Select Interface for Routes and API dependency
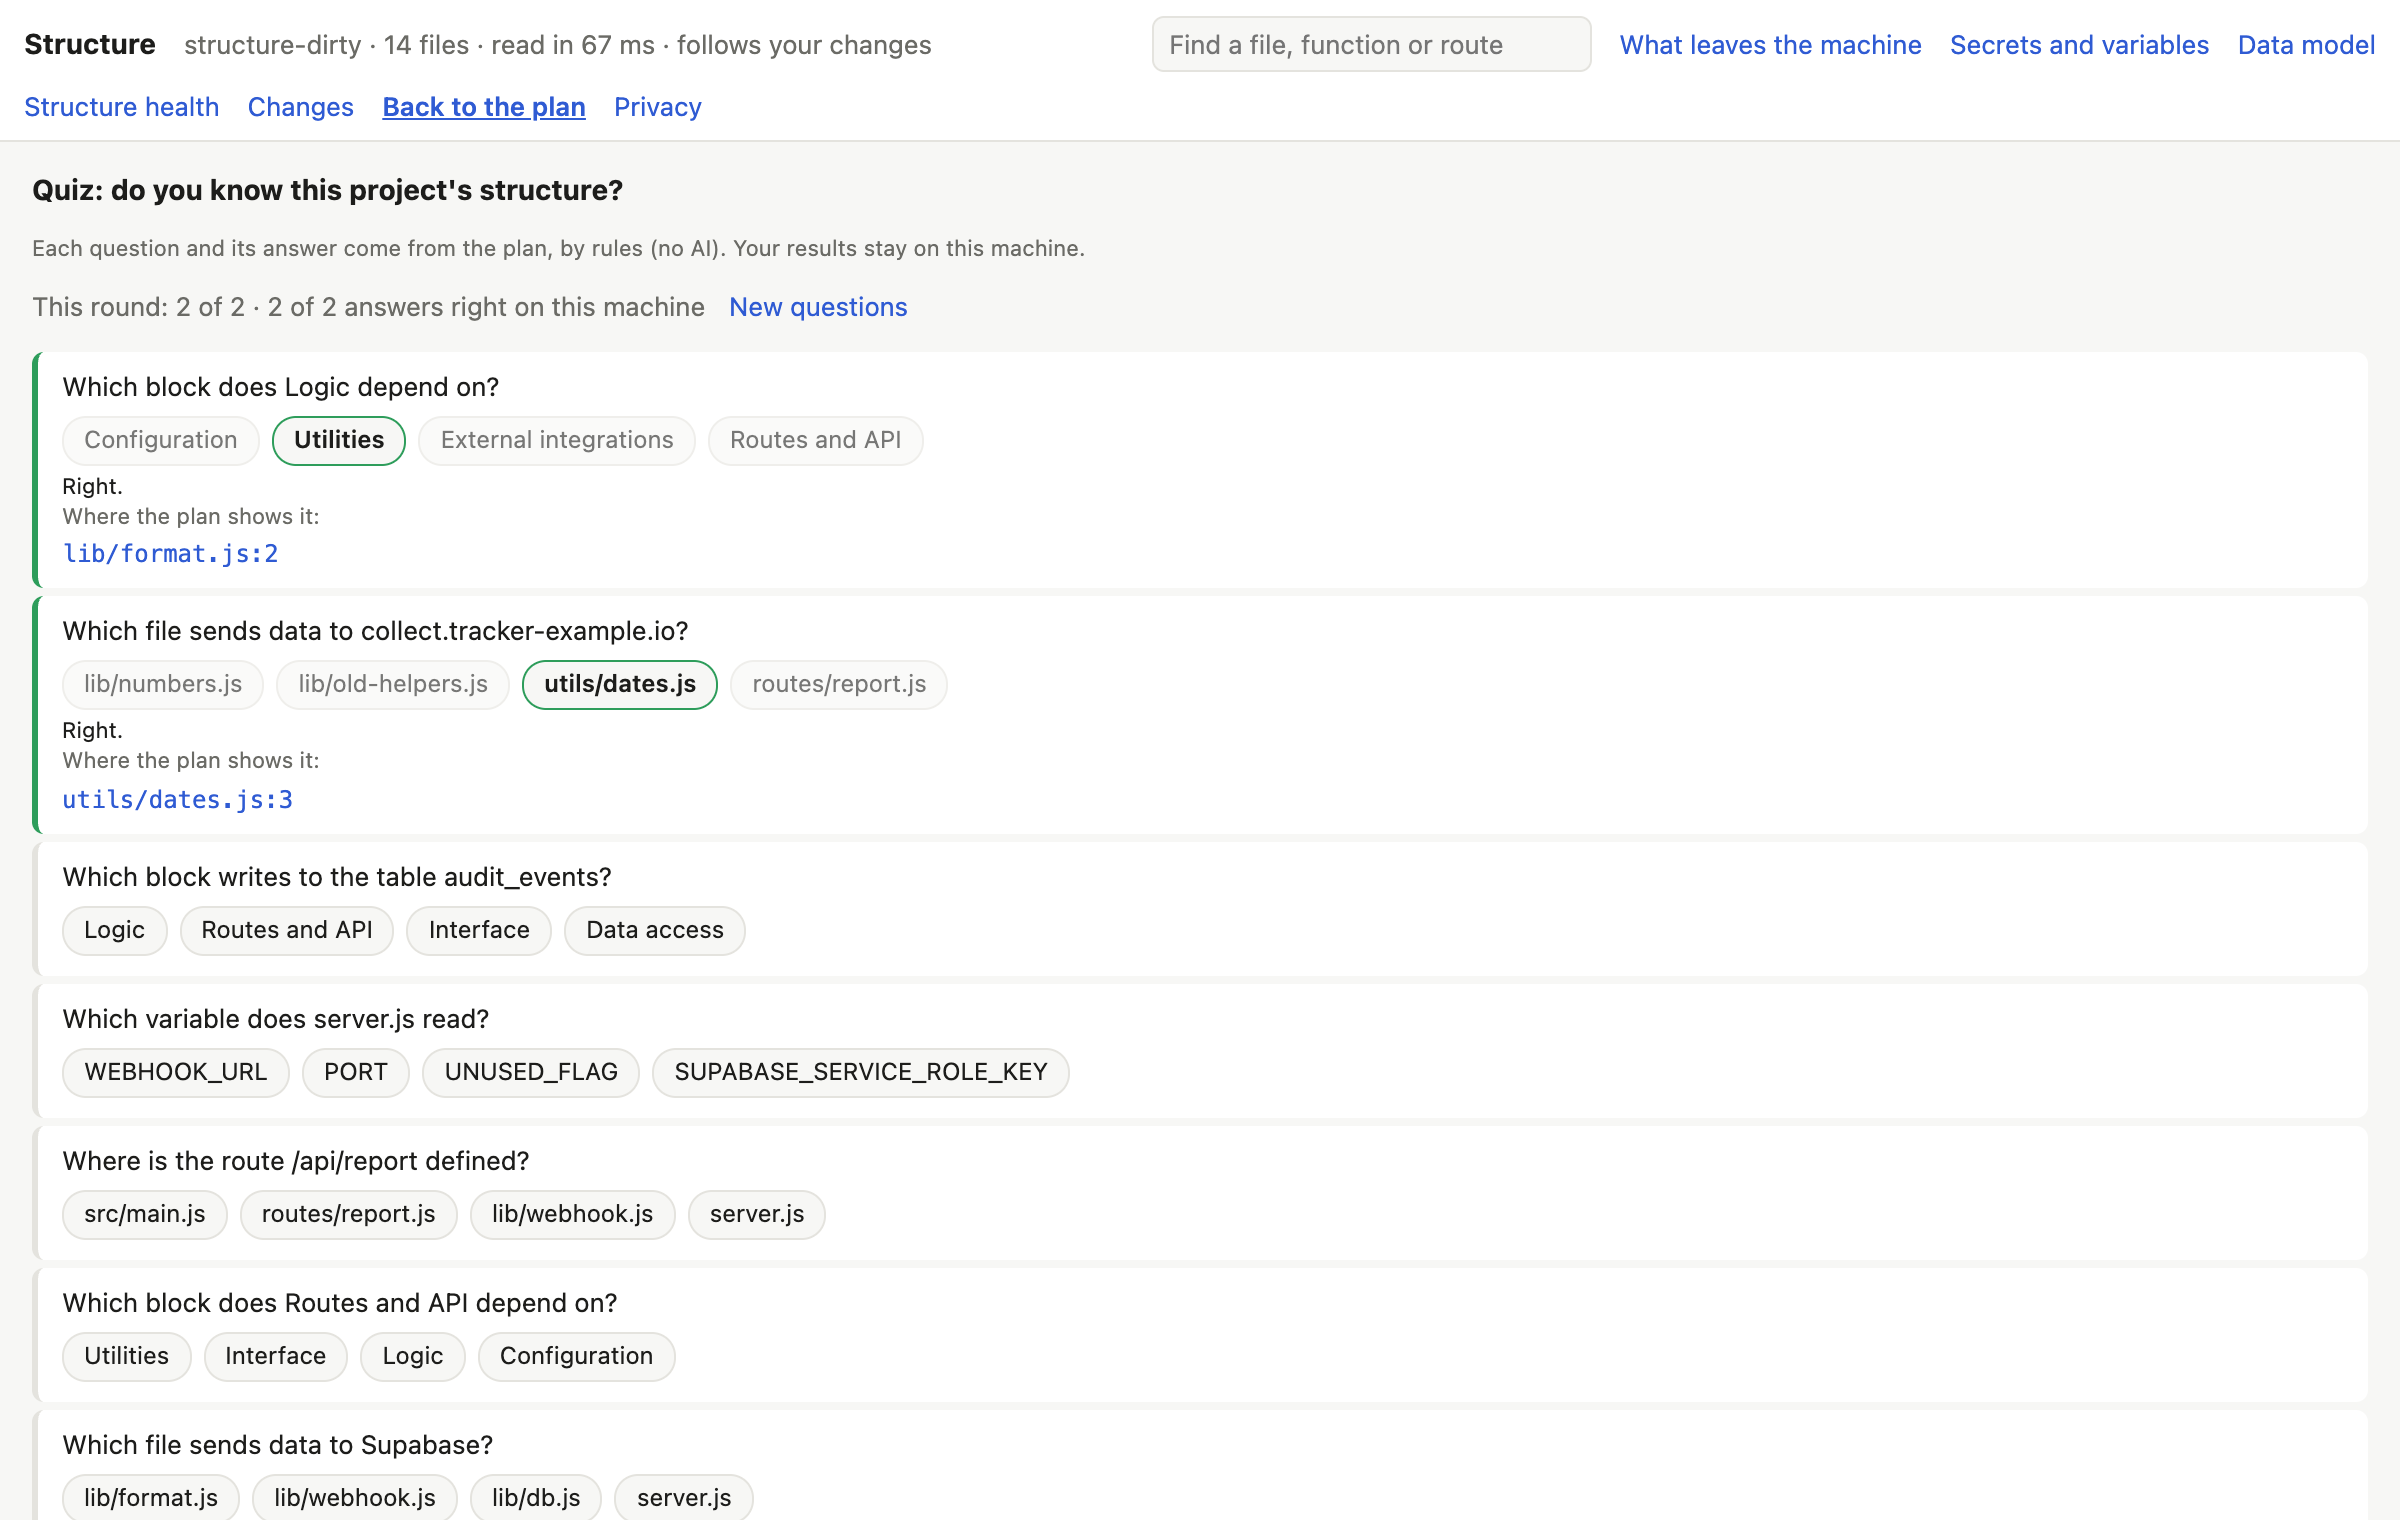The image size is (2400, 1520). [x=276, y=1356]
